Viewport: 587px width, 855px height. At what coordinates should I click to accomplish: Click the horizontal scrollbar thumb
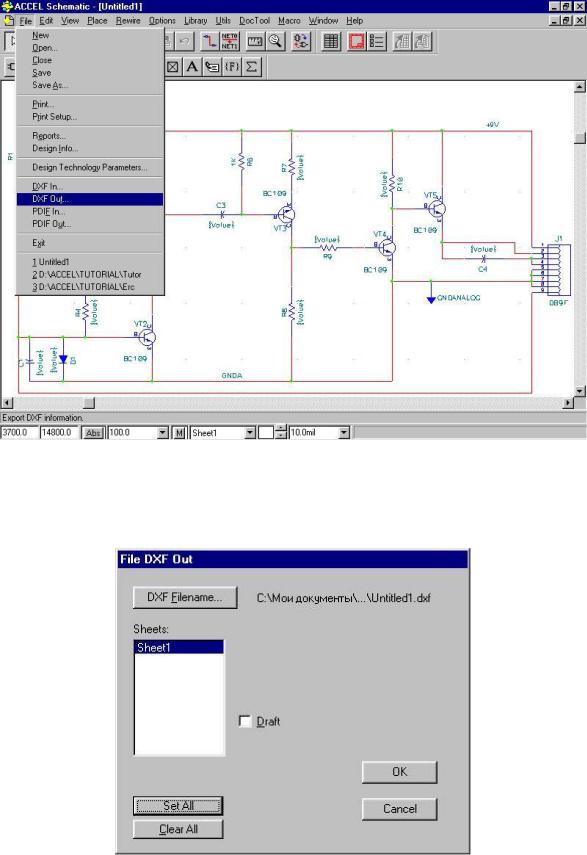pyautogui.click(x=89, y=403)
